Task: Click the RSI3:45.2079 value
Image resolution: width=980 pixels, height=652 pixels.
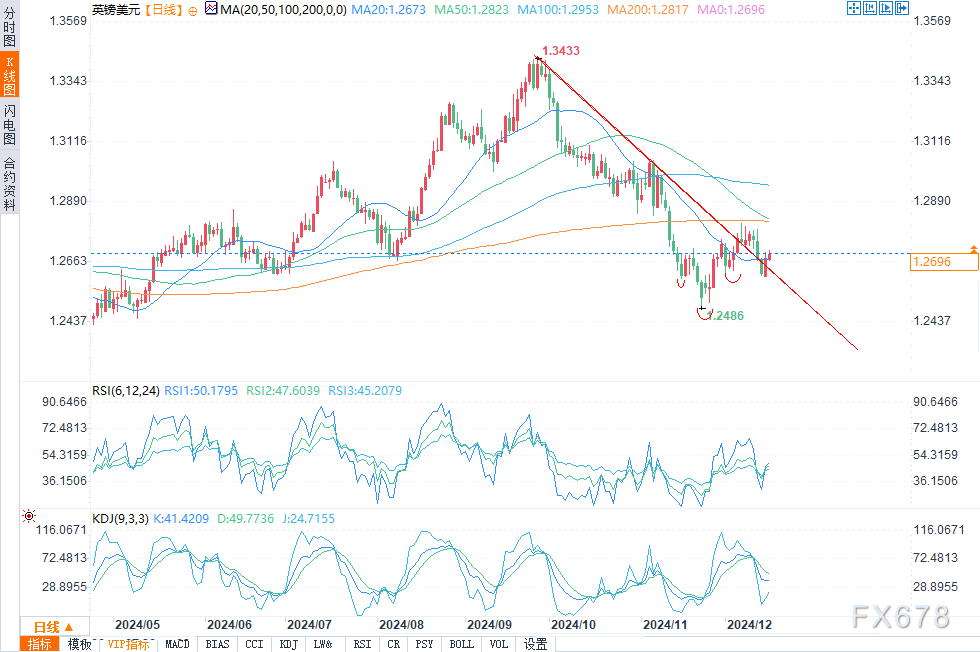Action: (x=365, y=391)
